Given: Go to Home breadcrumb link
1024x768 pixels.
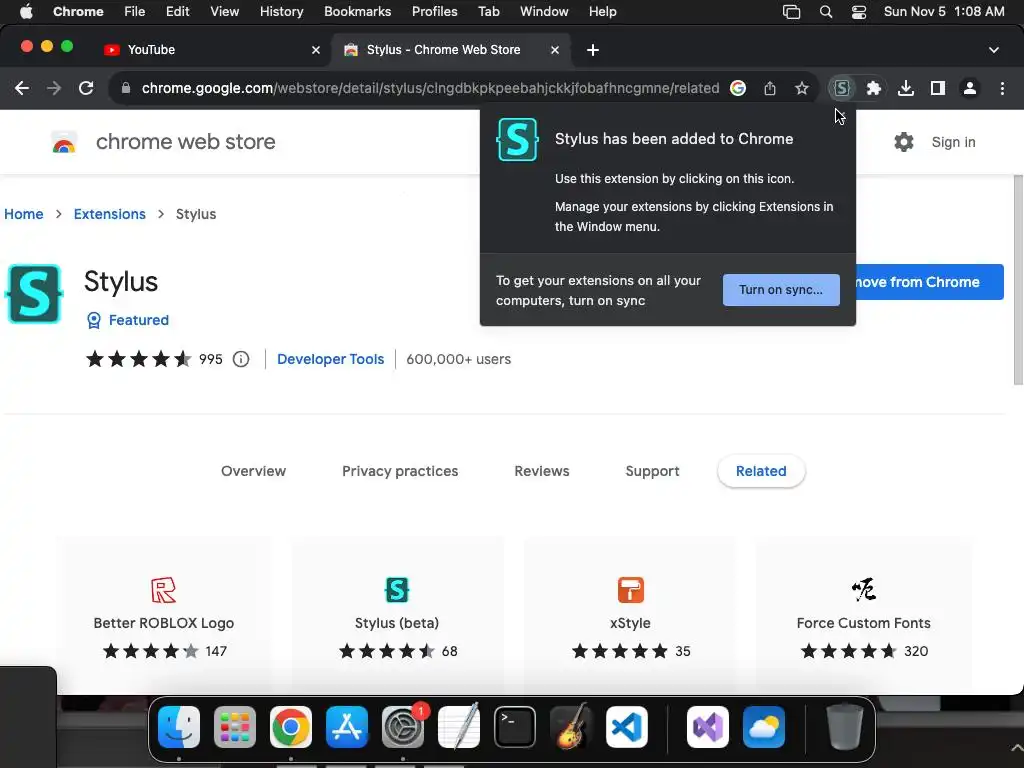Looking at the screenshot, I should pos(24,214).
